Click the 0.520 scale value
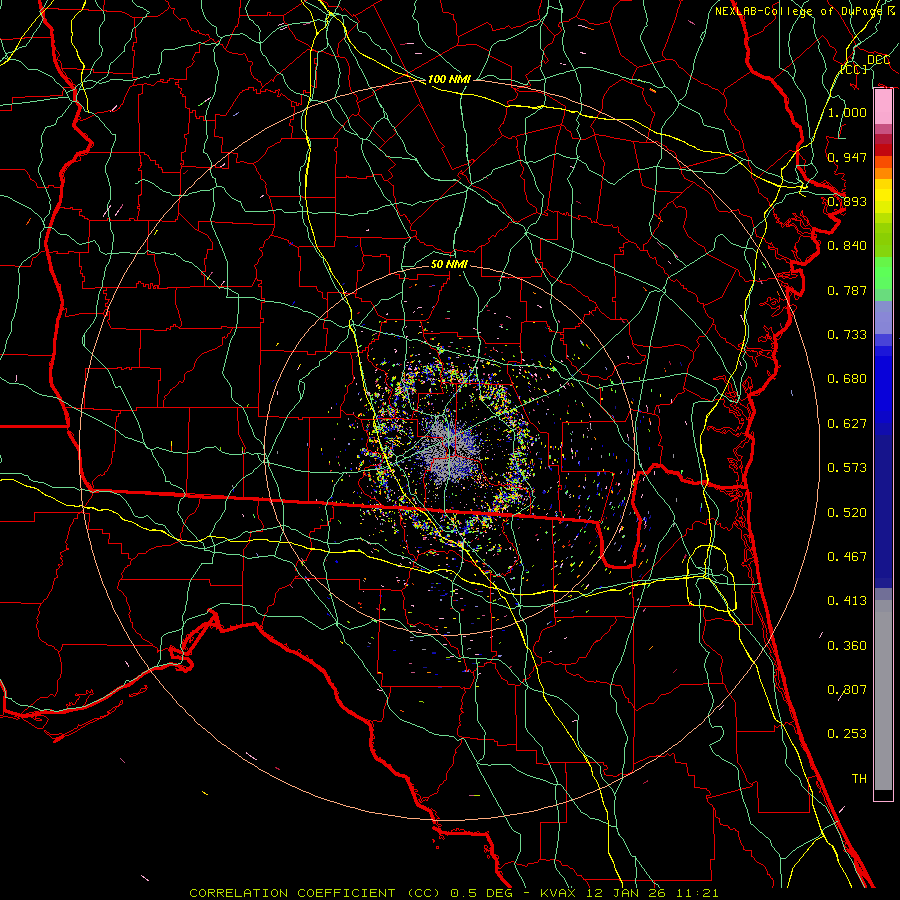The height and width of the screenshot is (900, 900). pos(847,513)
